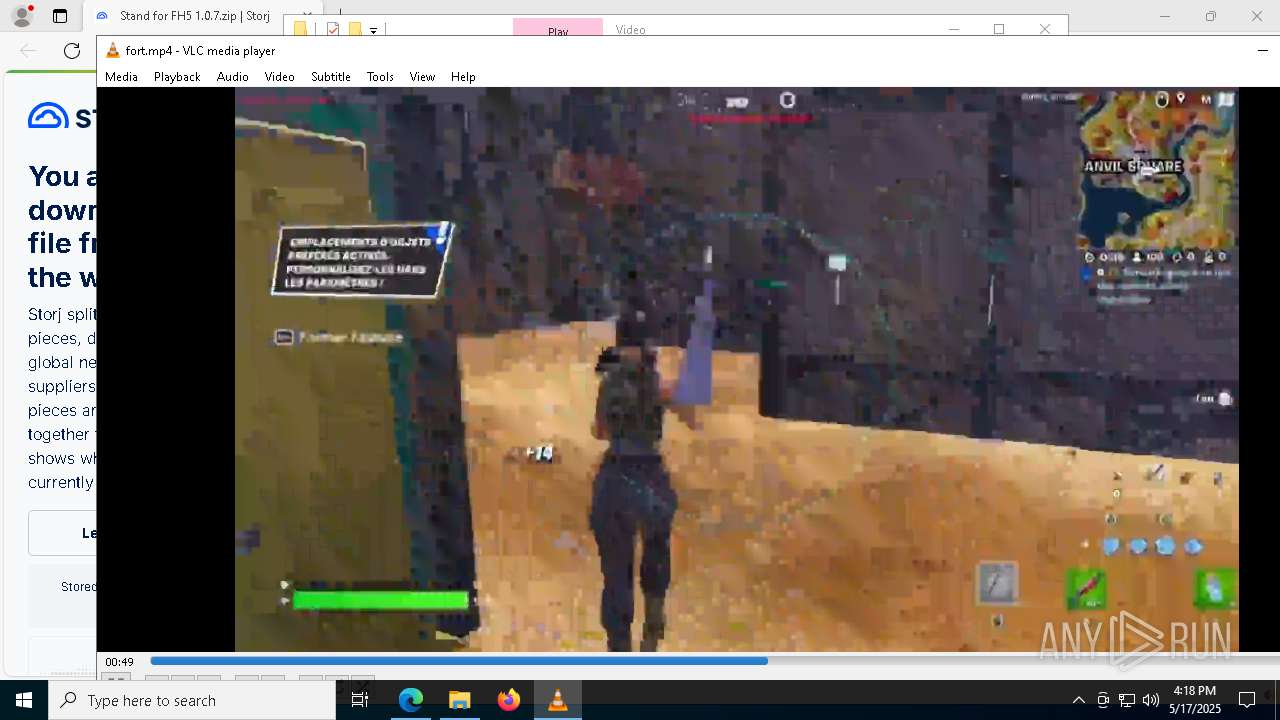The image size is (1280, 720).
Task: Open the Windows notification center icon
Action: coord(1246,700)
